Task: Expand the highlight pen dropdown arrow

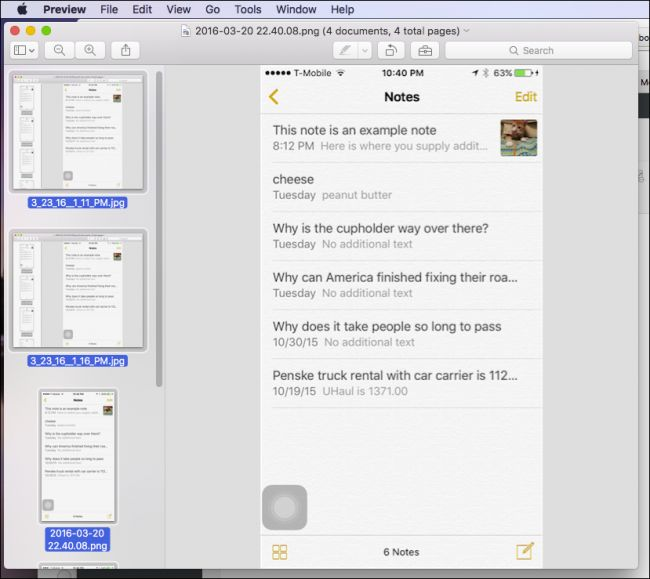Action: pyautogui.click(x=365, y=51)
